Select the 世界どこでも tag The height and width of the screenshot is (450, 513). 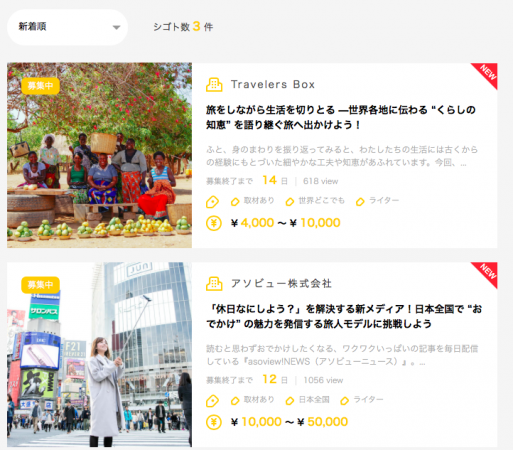point(315,201)
